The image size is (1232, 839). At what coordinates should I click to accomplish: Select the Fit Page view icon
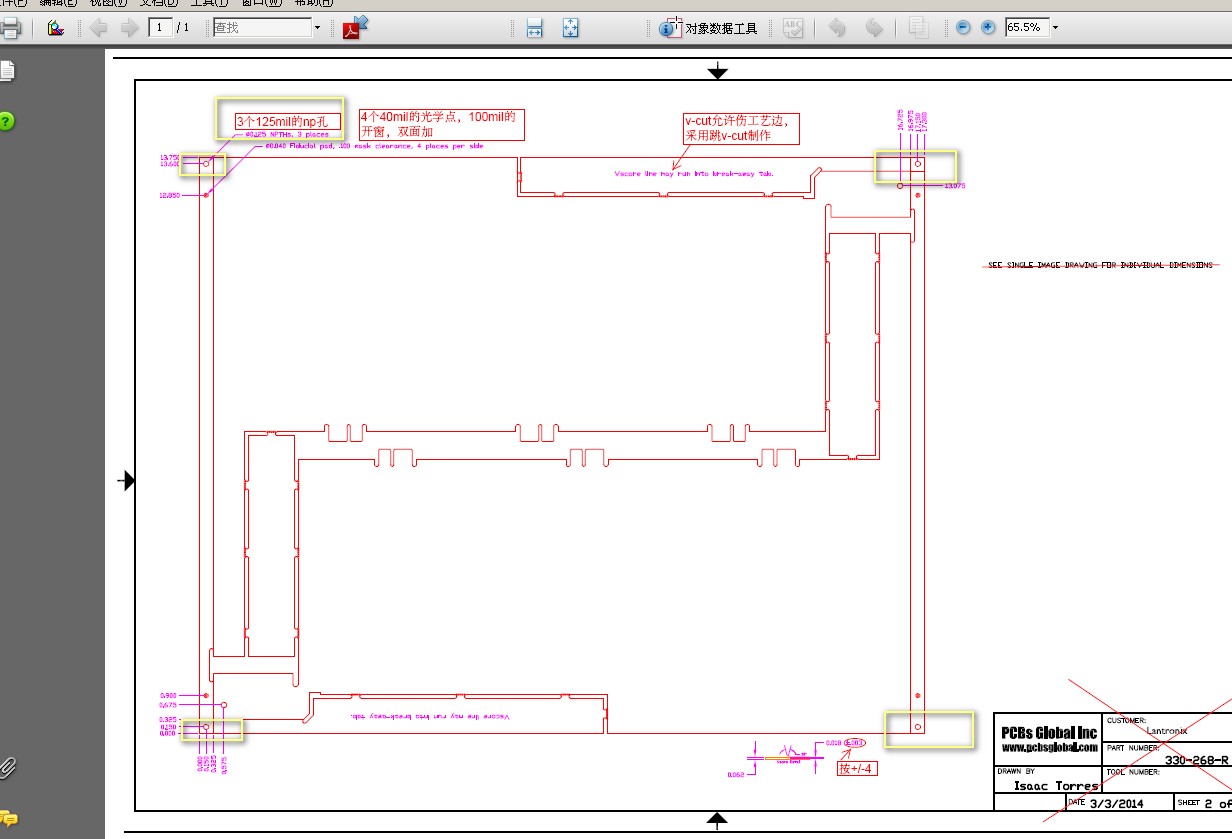click(x=570, y=28)
